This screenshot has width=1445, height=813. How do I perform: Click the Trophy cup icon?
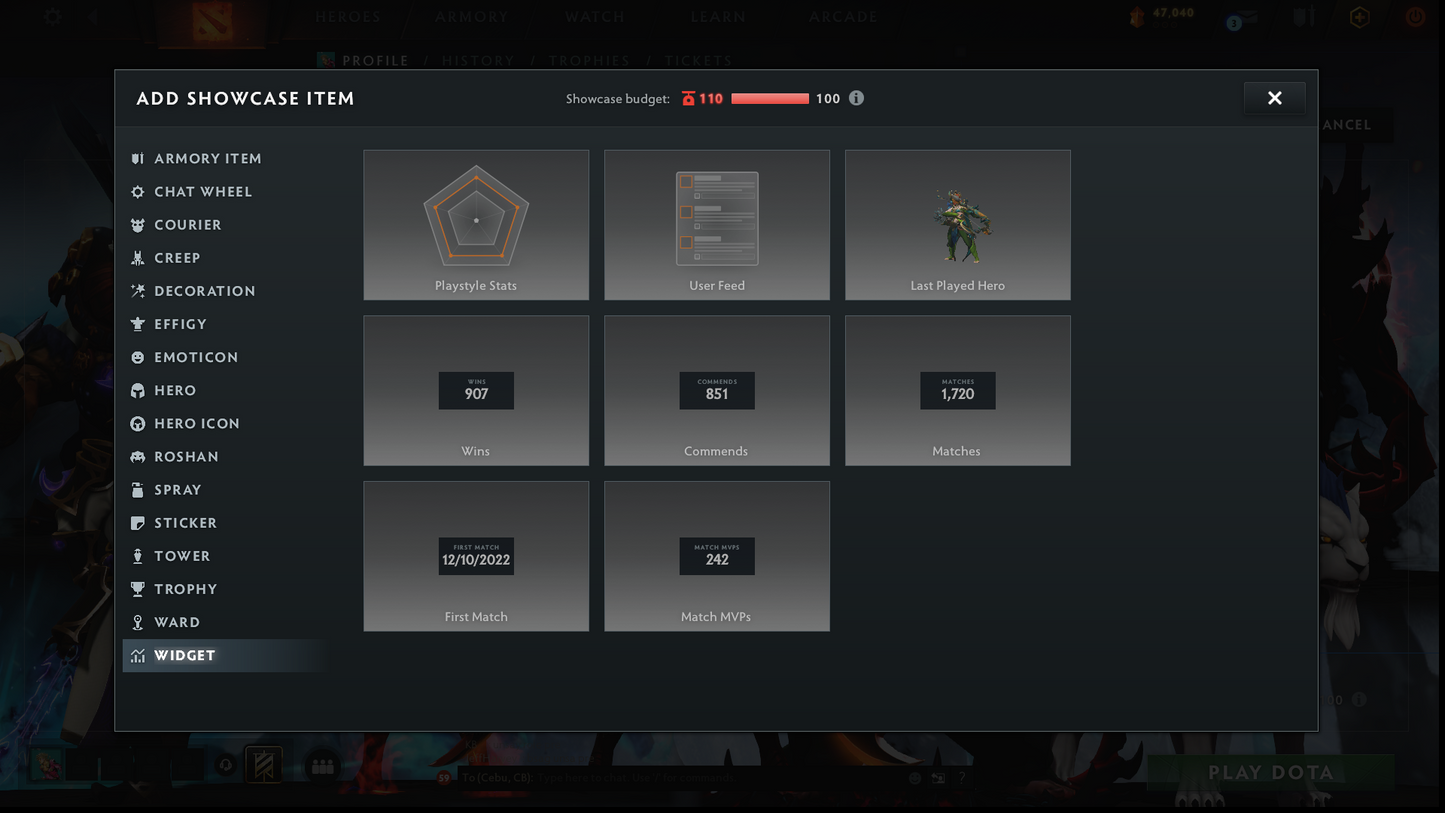coord(138,589)
